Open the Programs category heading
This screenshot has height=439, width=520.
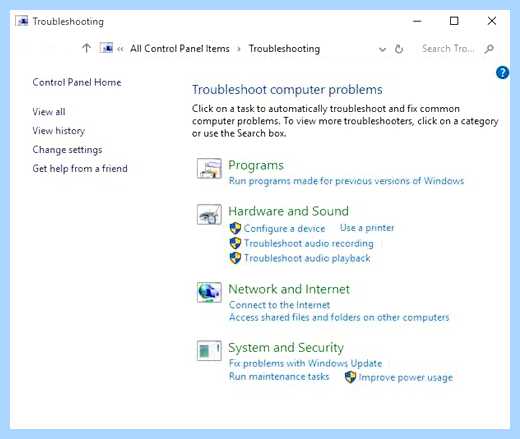tap(256, 165)
